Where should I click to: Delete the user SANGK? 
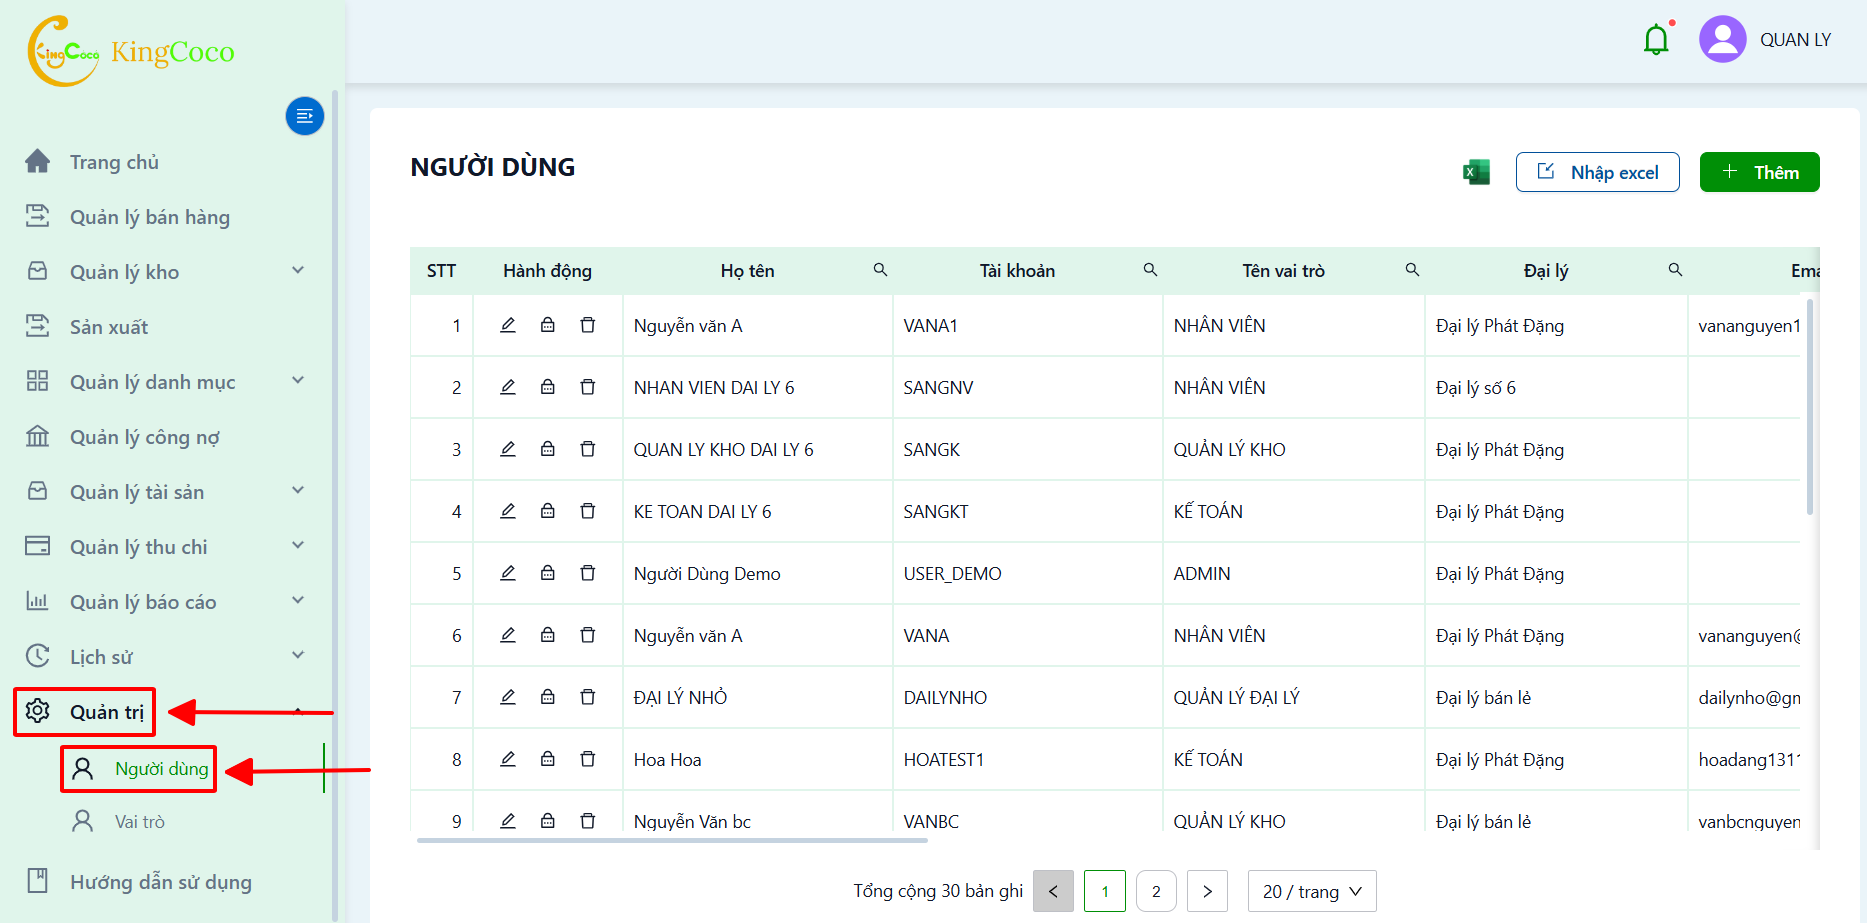point(588,449)
